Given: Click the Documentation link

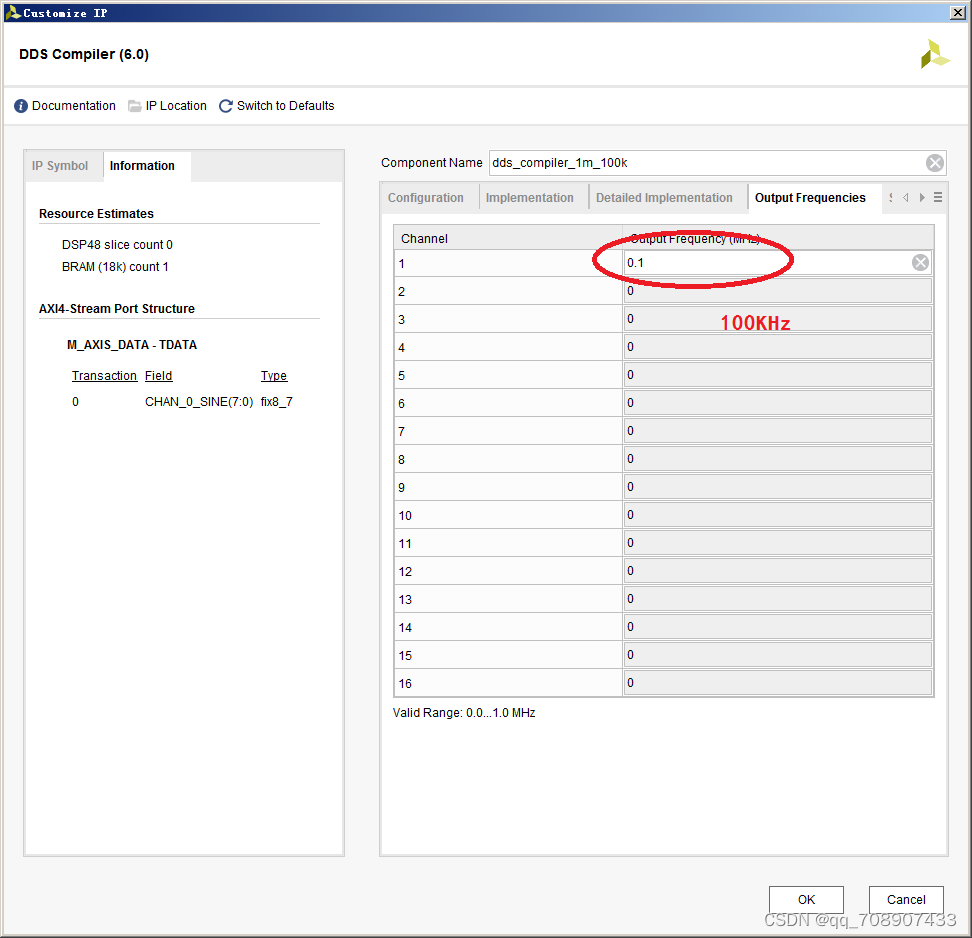Looking at the screenshot, I should (74, 106).
